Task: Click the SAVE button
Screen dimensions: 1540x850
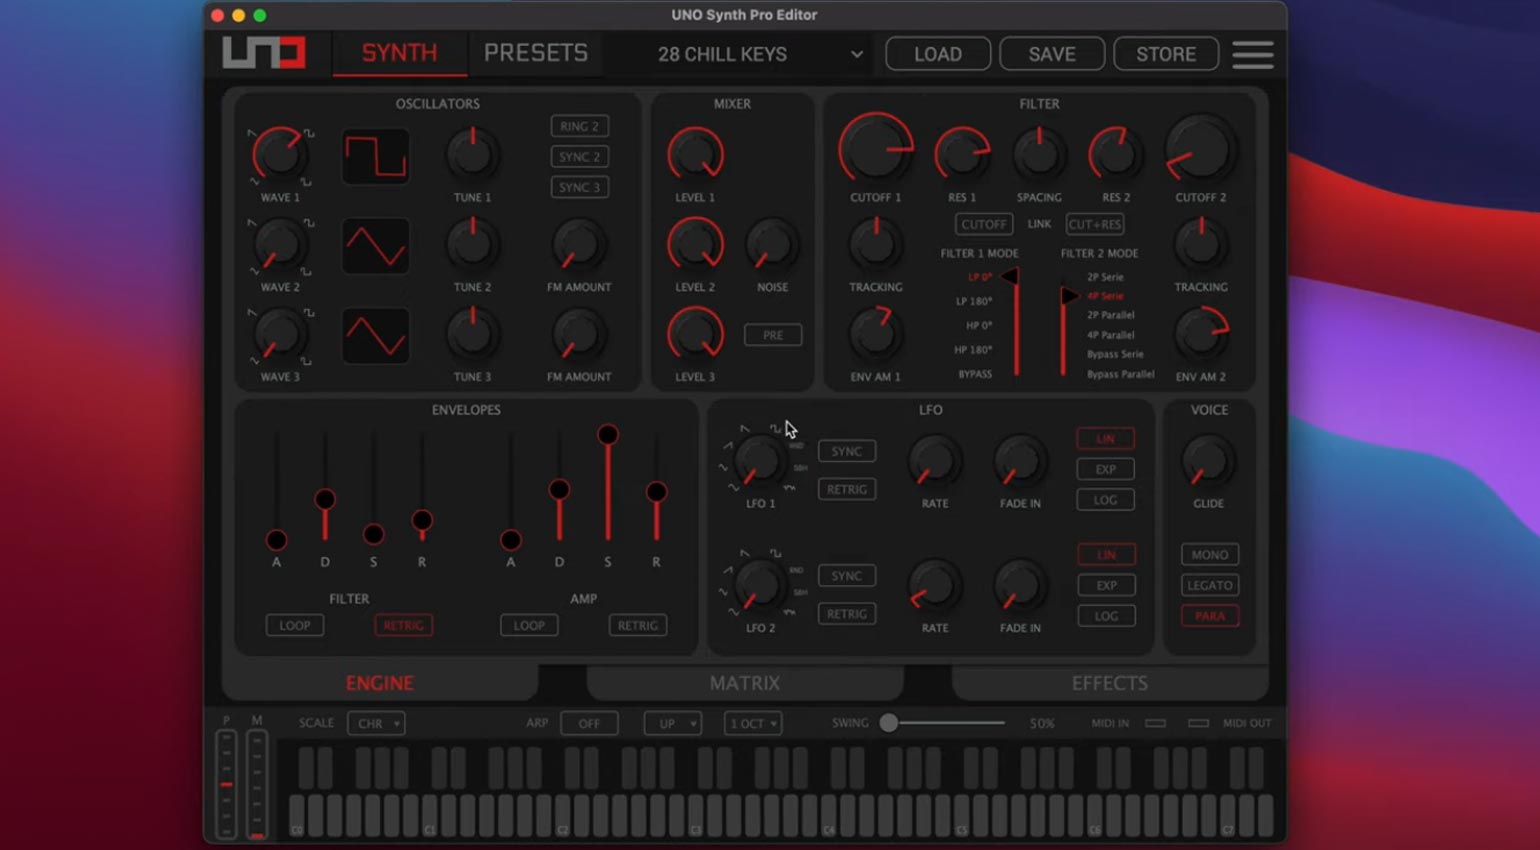Action: 1051,54
